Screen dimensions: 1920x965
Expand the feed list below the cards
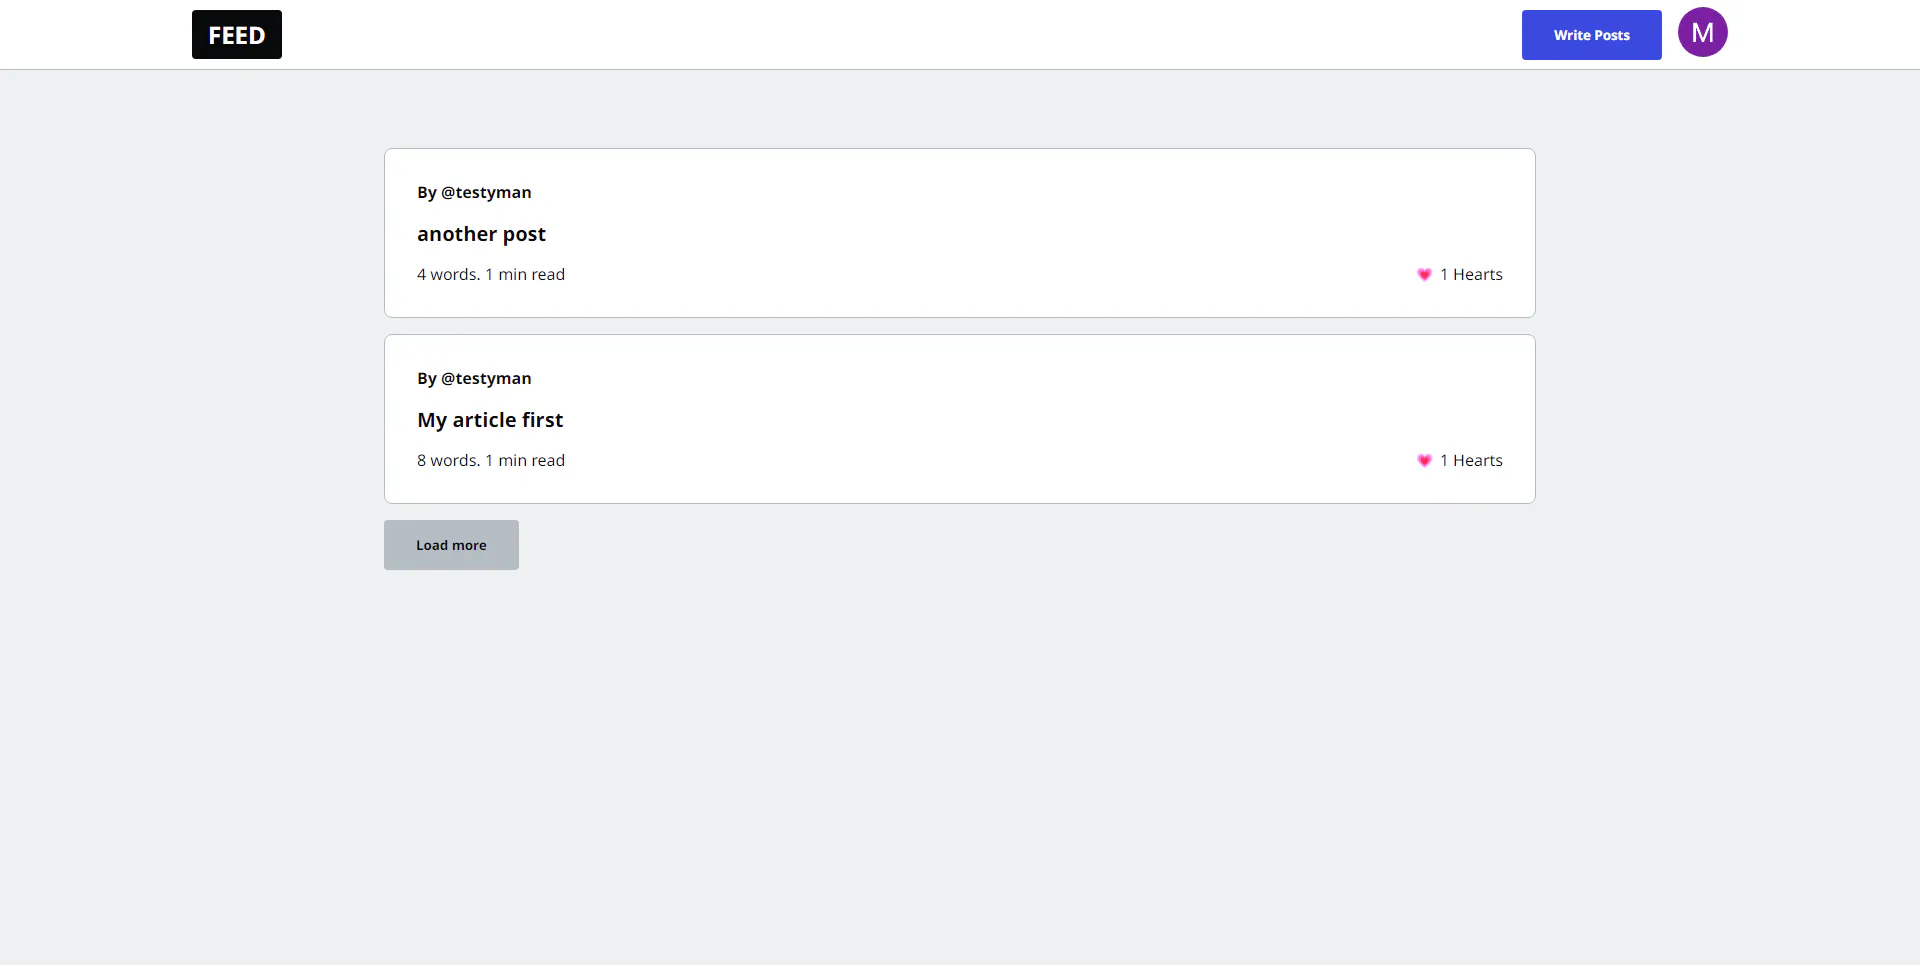point(450,545)
